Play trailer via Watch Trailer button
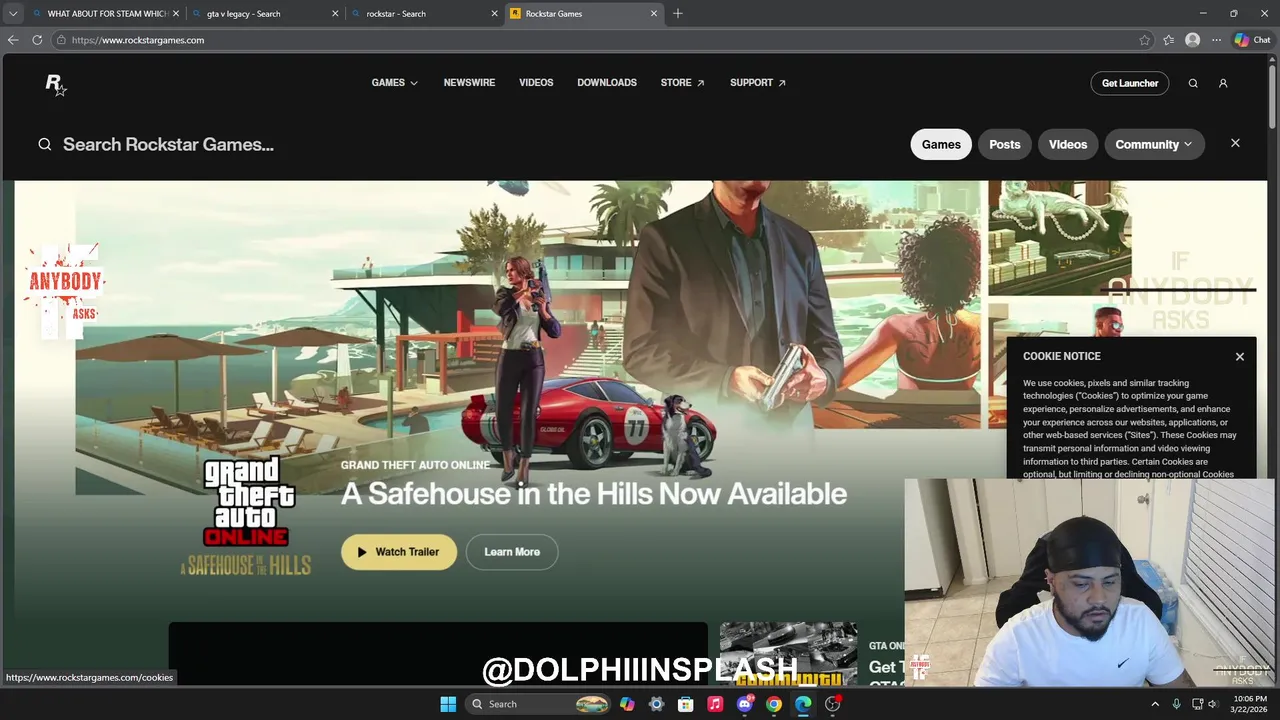1280x720 pixels. (x=399, y=552)
